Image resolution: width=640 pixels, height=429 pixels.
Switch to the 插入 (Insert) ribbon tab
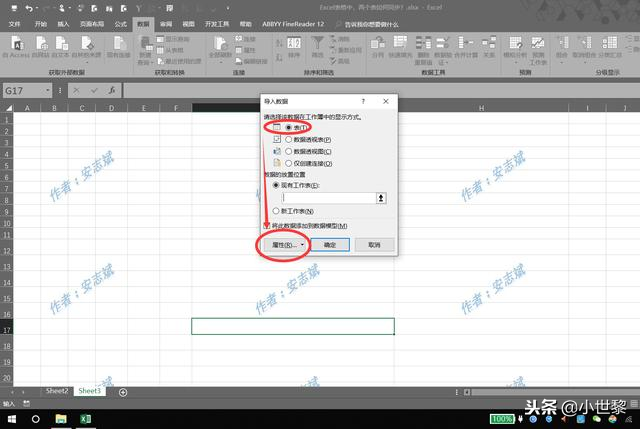[x=63, y=24]
